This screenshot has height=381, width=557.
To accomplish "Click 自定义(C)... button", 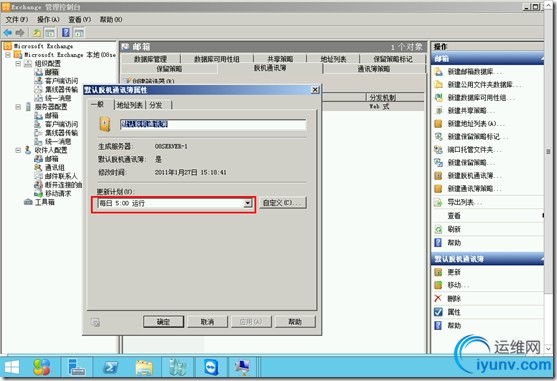I will [282, 203].
